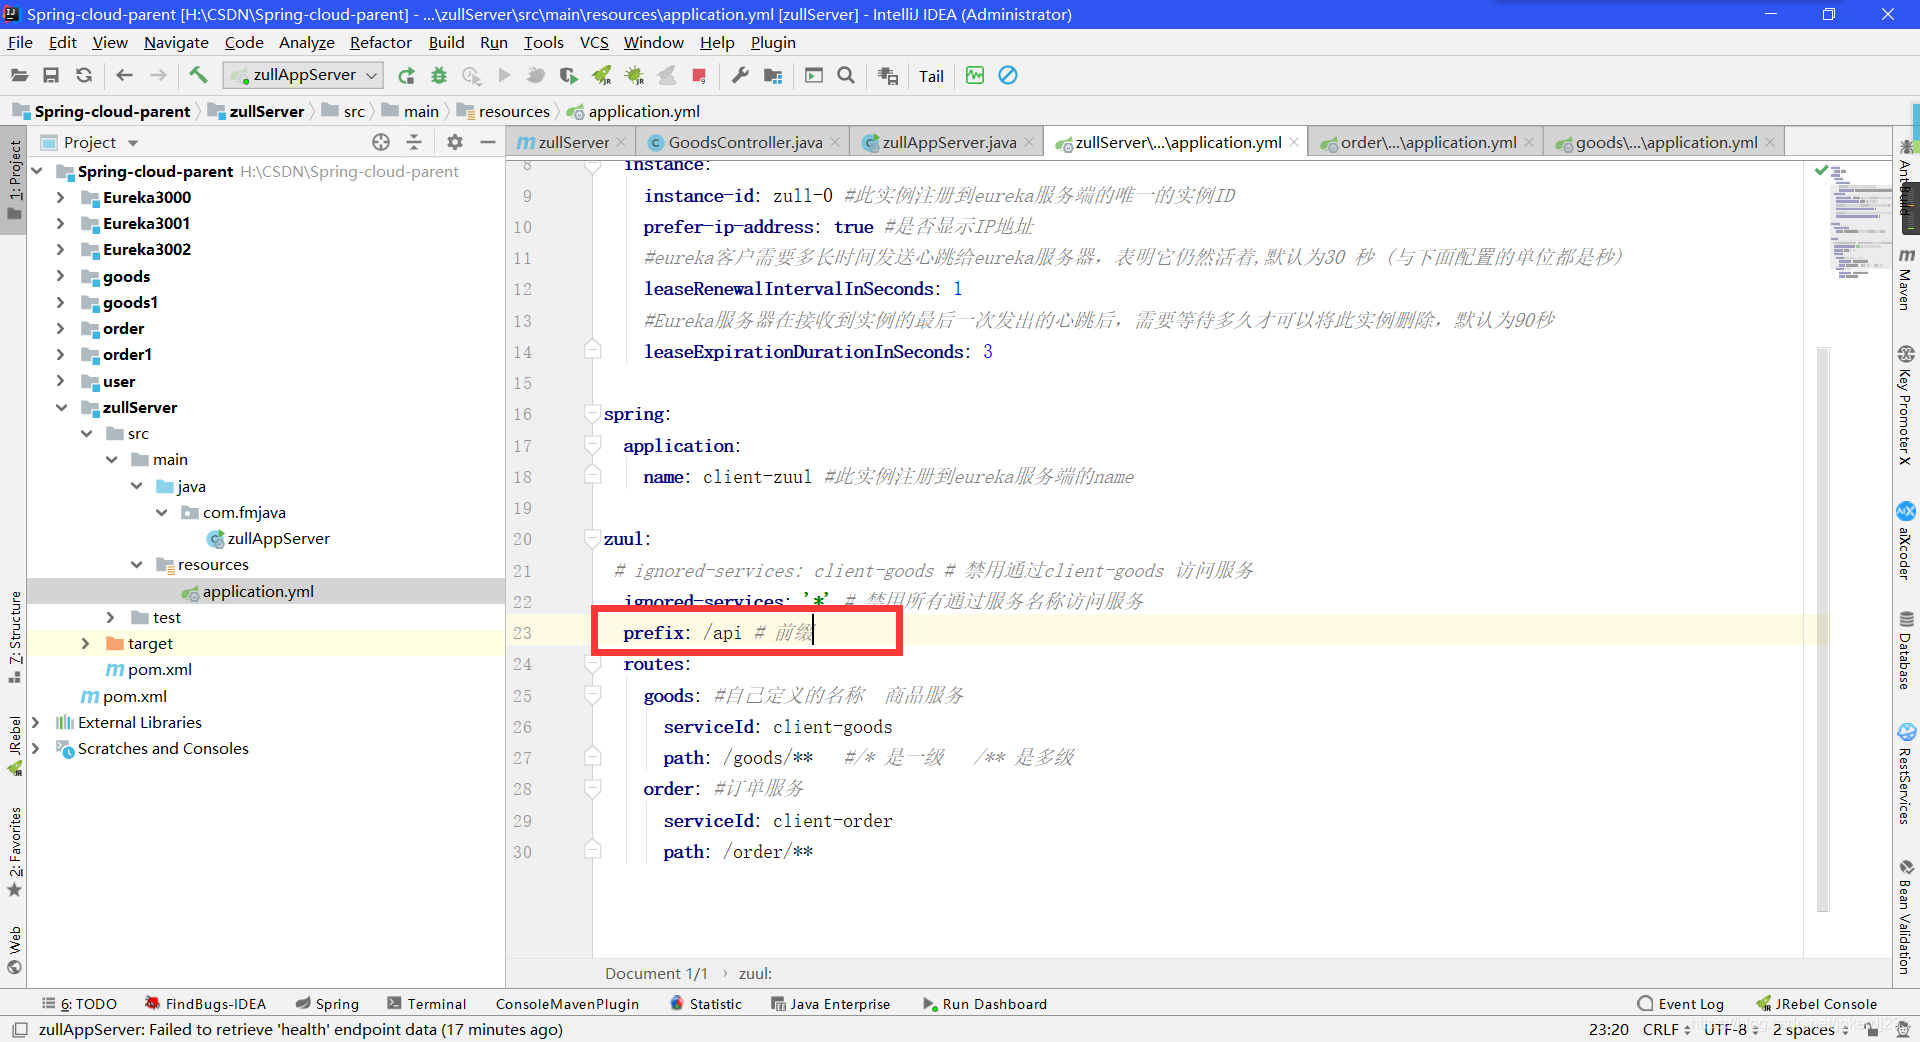Click the Open folder toolbar icon

point(19,75)
